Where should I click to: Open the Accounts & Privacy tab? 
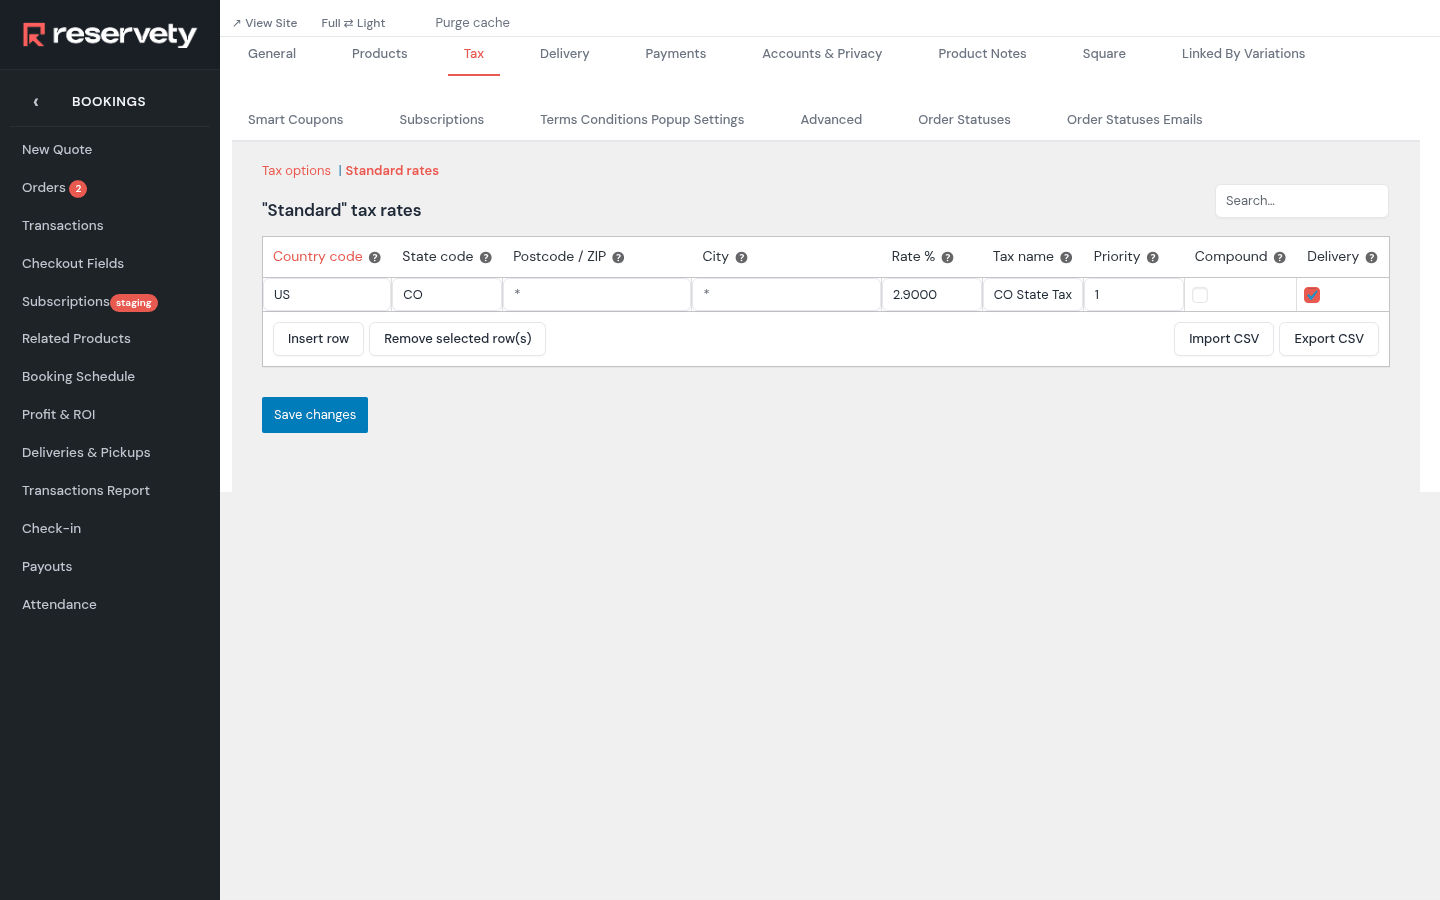822,54
